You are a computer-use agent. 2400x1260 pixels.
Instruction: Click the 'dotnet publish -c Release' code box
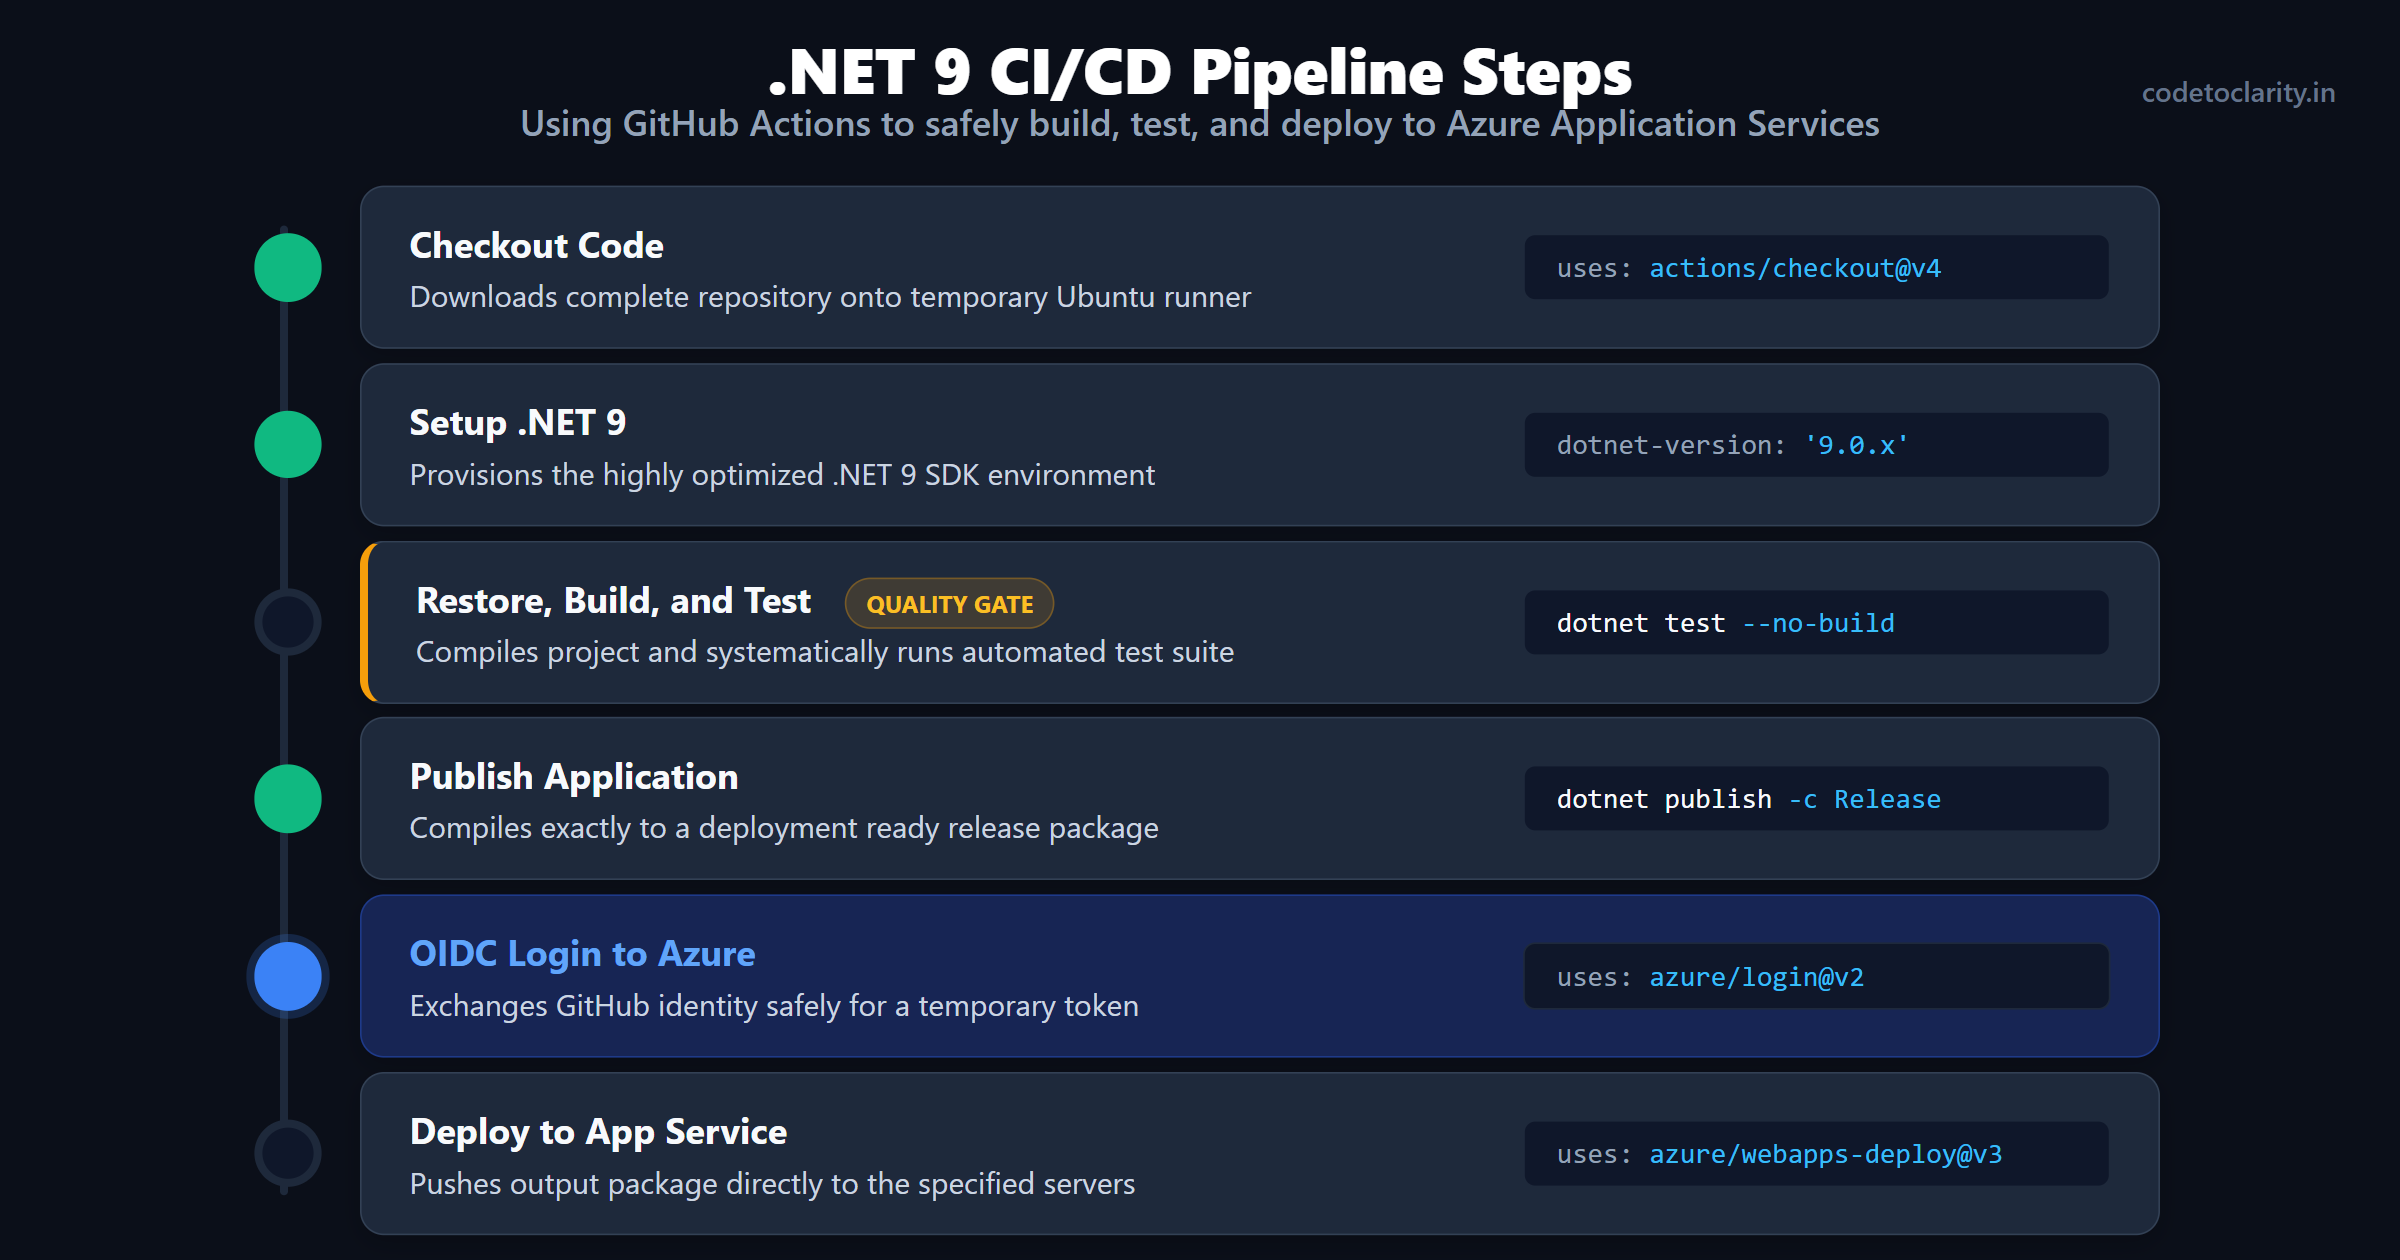[1816, 799]
